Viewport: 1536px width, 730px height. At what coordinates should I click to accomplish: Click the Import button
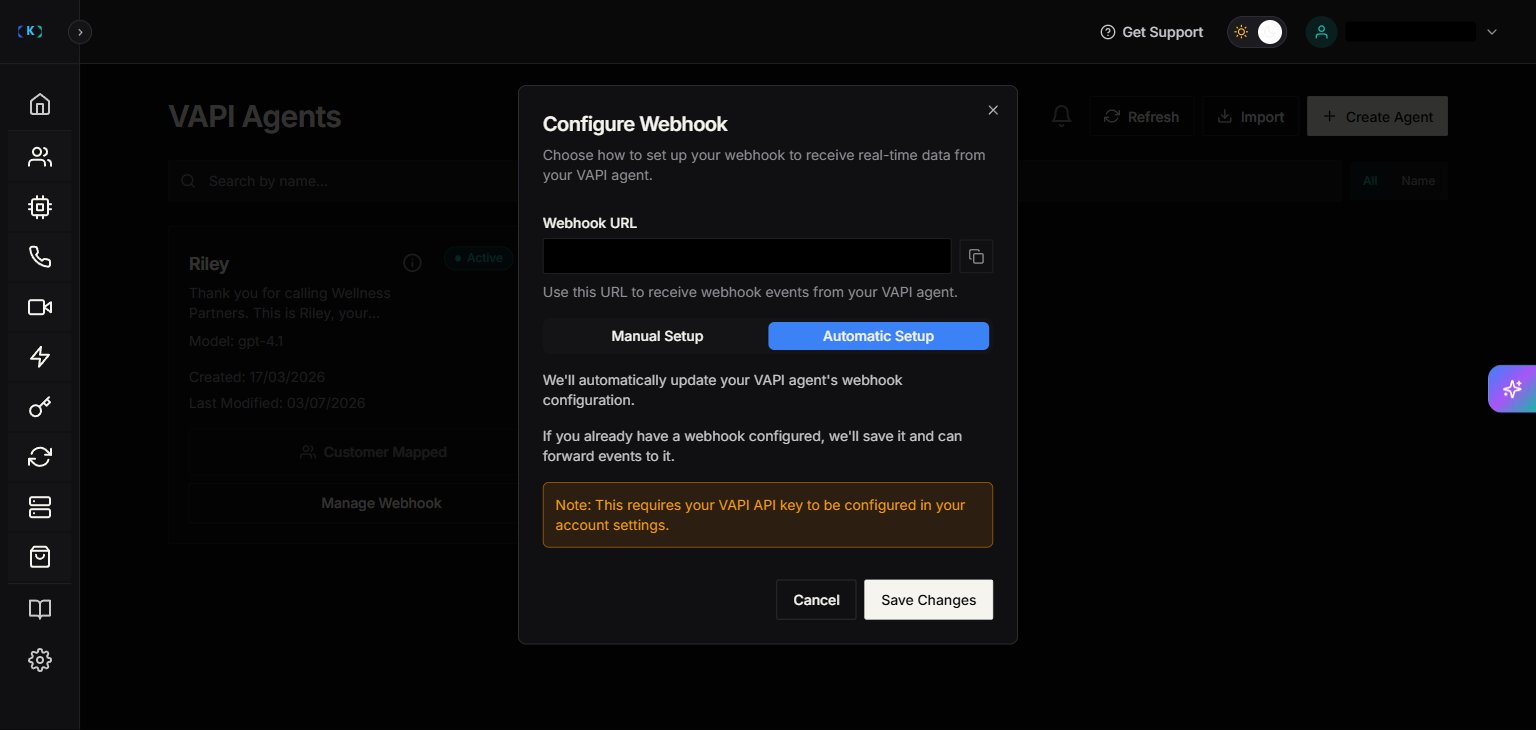[x=1250, y=117]
